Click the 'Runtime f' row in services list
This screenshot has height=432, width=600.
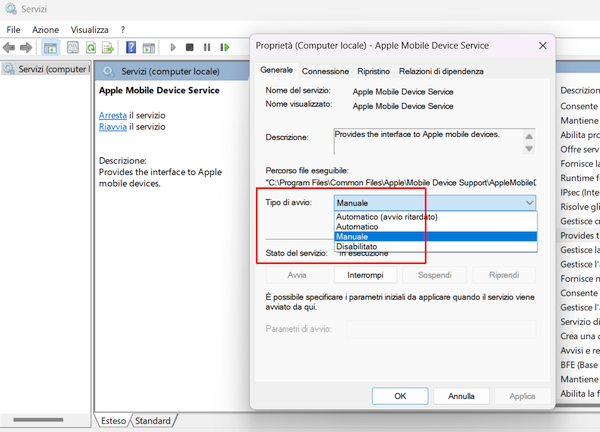pos(579,178)
